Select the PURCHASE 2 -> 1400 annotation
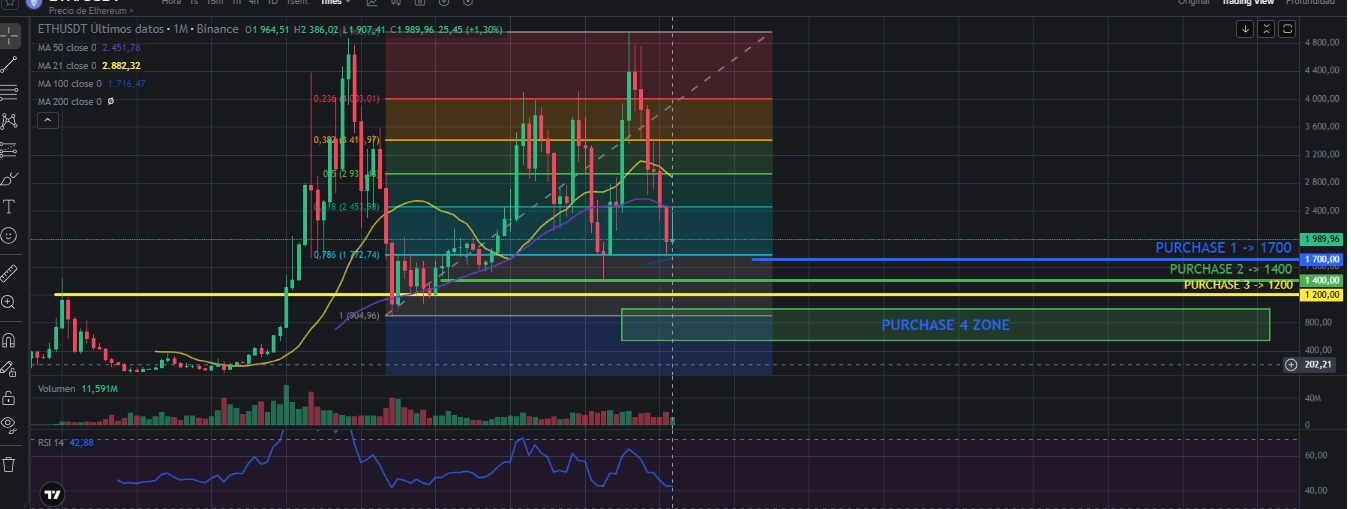1351x509 pixels. (x=1231, y=269)
